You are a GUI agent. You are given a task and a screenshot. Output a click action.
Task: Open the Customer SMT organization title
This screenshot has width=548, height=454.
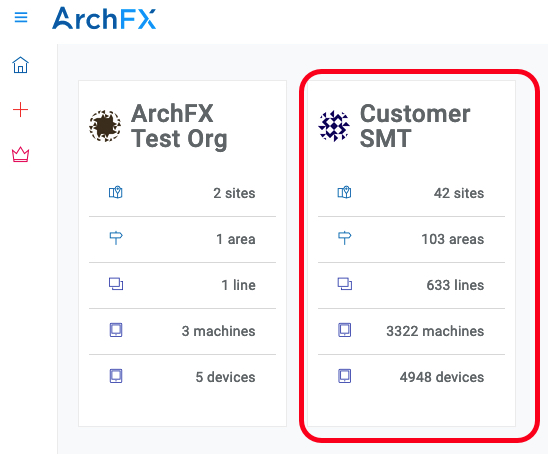415,126
